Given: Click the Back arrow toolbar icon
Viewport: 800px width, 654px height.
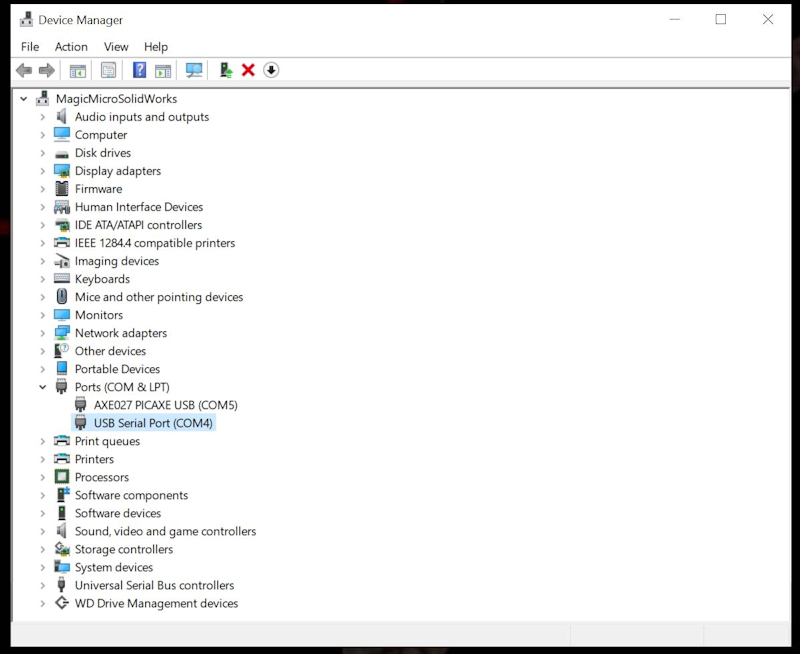Looking at the screenshot, I should click(x=24, y=70).
